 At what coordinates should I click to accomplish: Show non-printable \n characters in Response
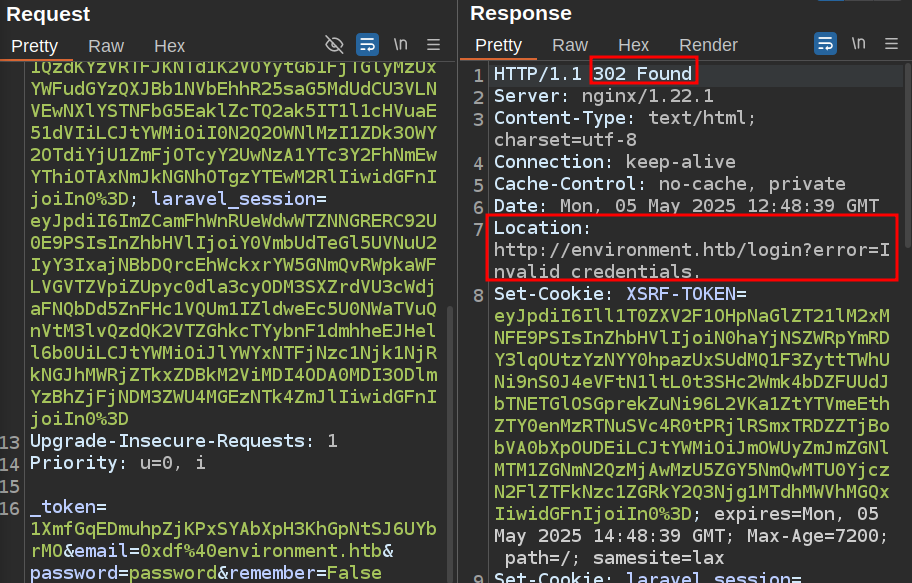click(859, 44)
